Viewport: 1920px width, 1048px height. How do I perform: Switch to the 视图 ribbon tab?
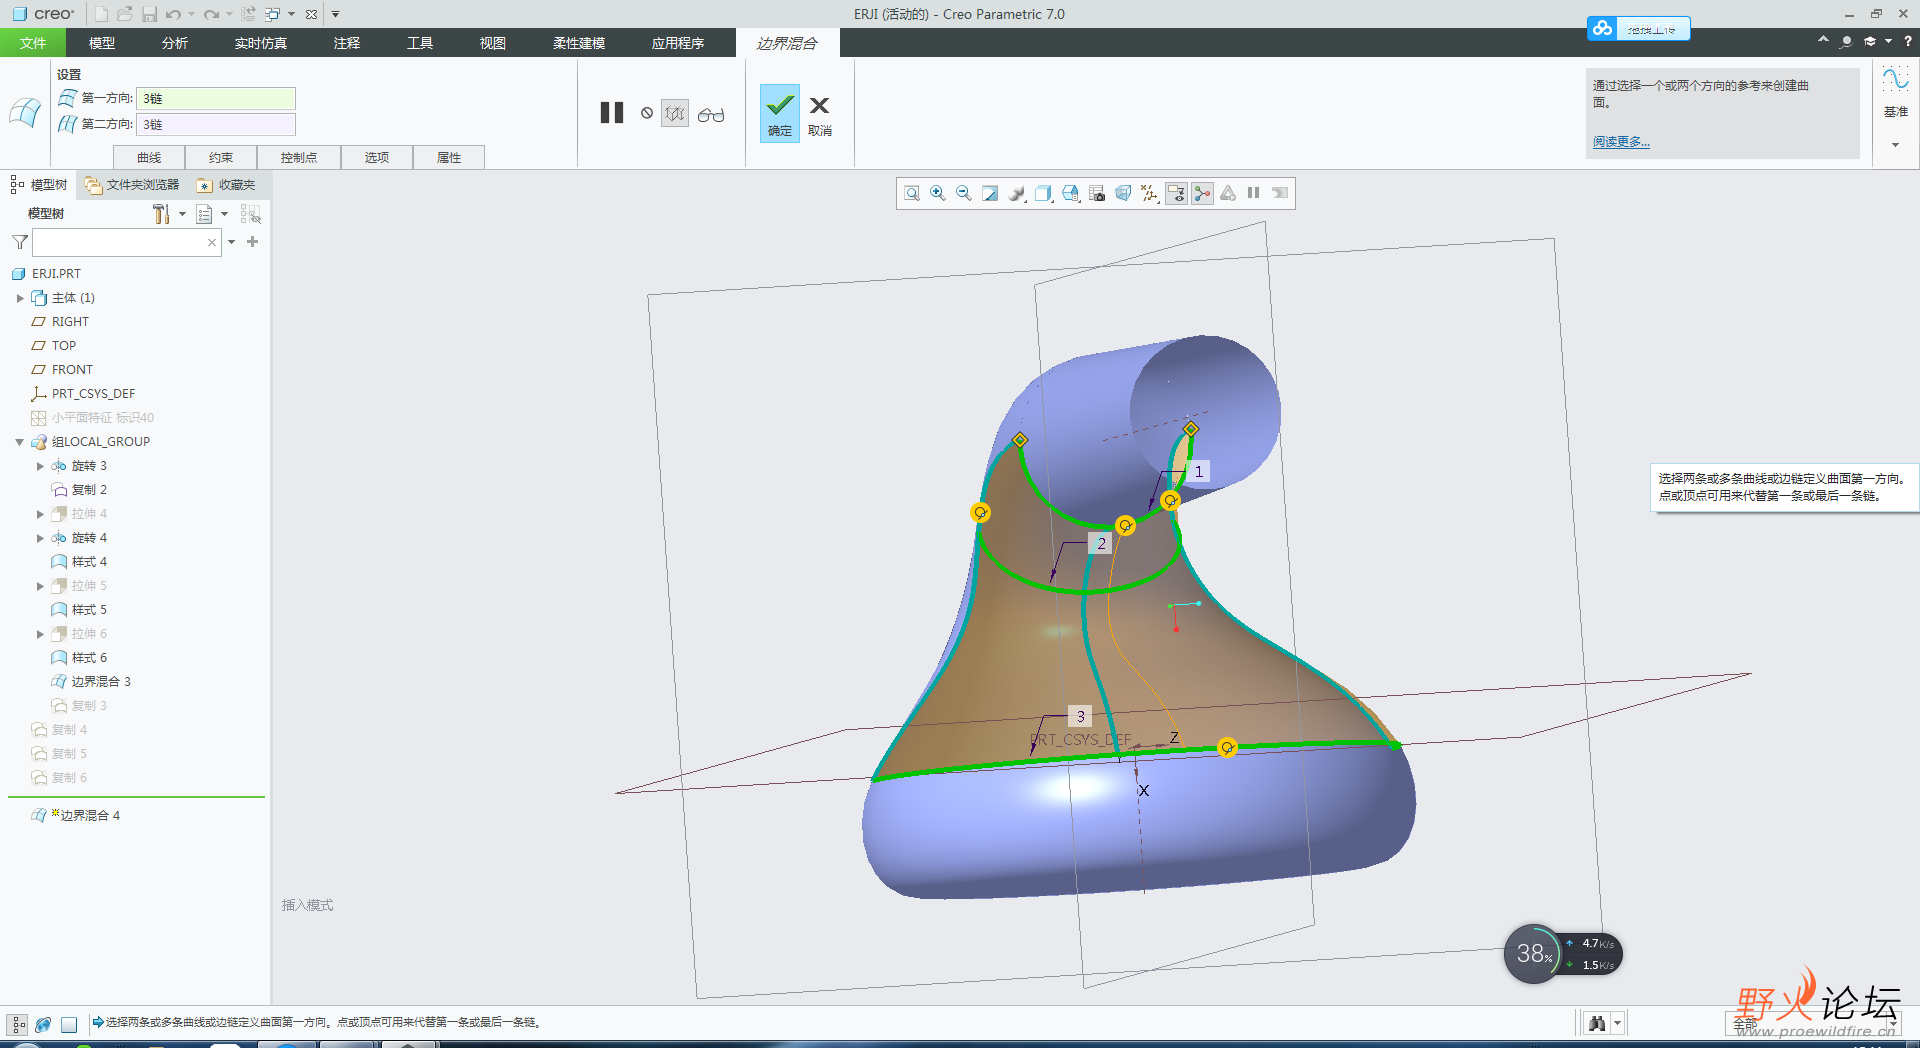[493, 43]
